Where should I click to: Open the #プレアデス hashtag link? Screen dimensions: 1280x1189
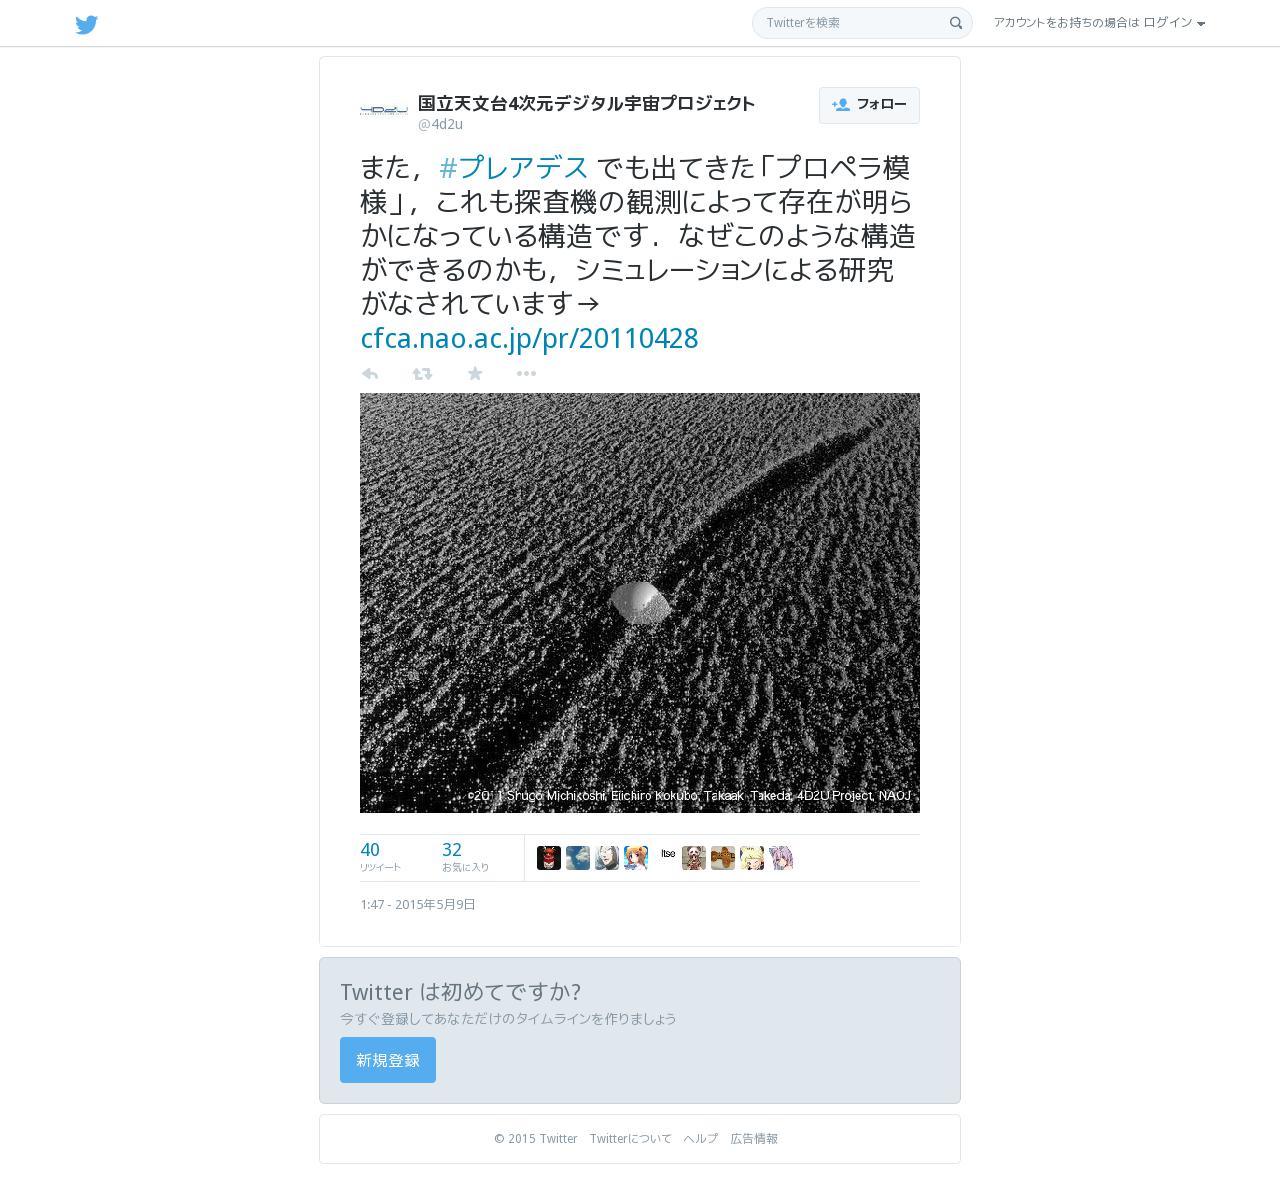point(514,167)
